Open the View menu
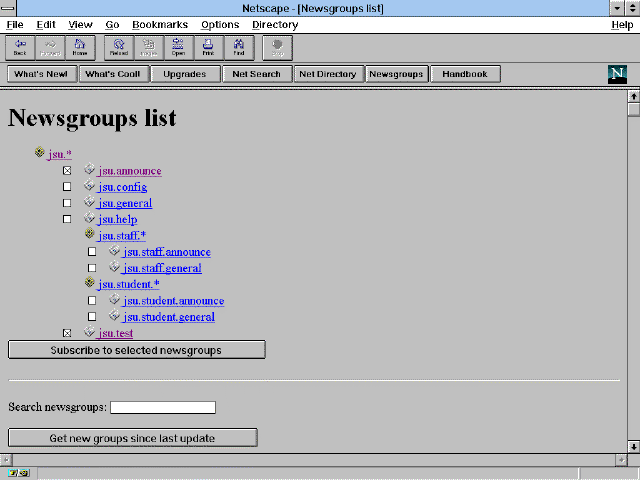Viewport: 640px width, 480px height. click(x=80, y=25)
